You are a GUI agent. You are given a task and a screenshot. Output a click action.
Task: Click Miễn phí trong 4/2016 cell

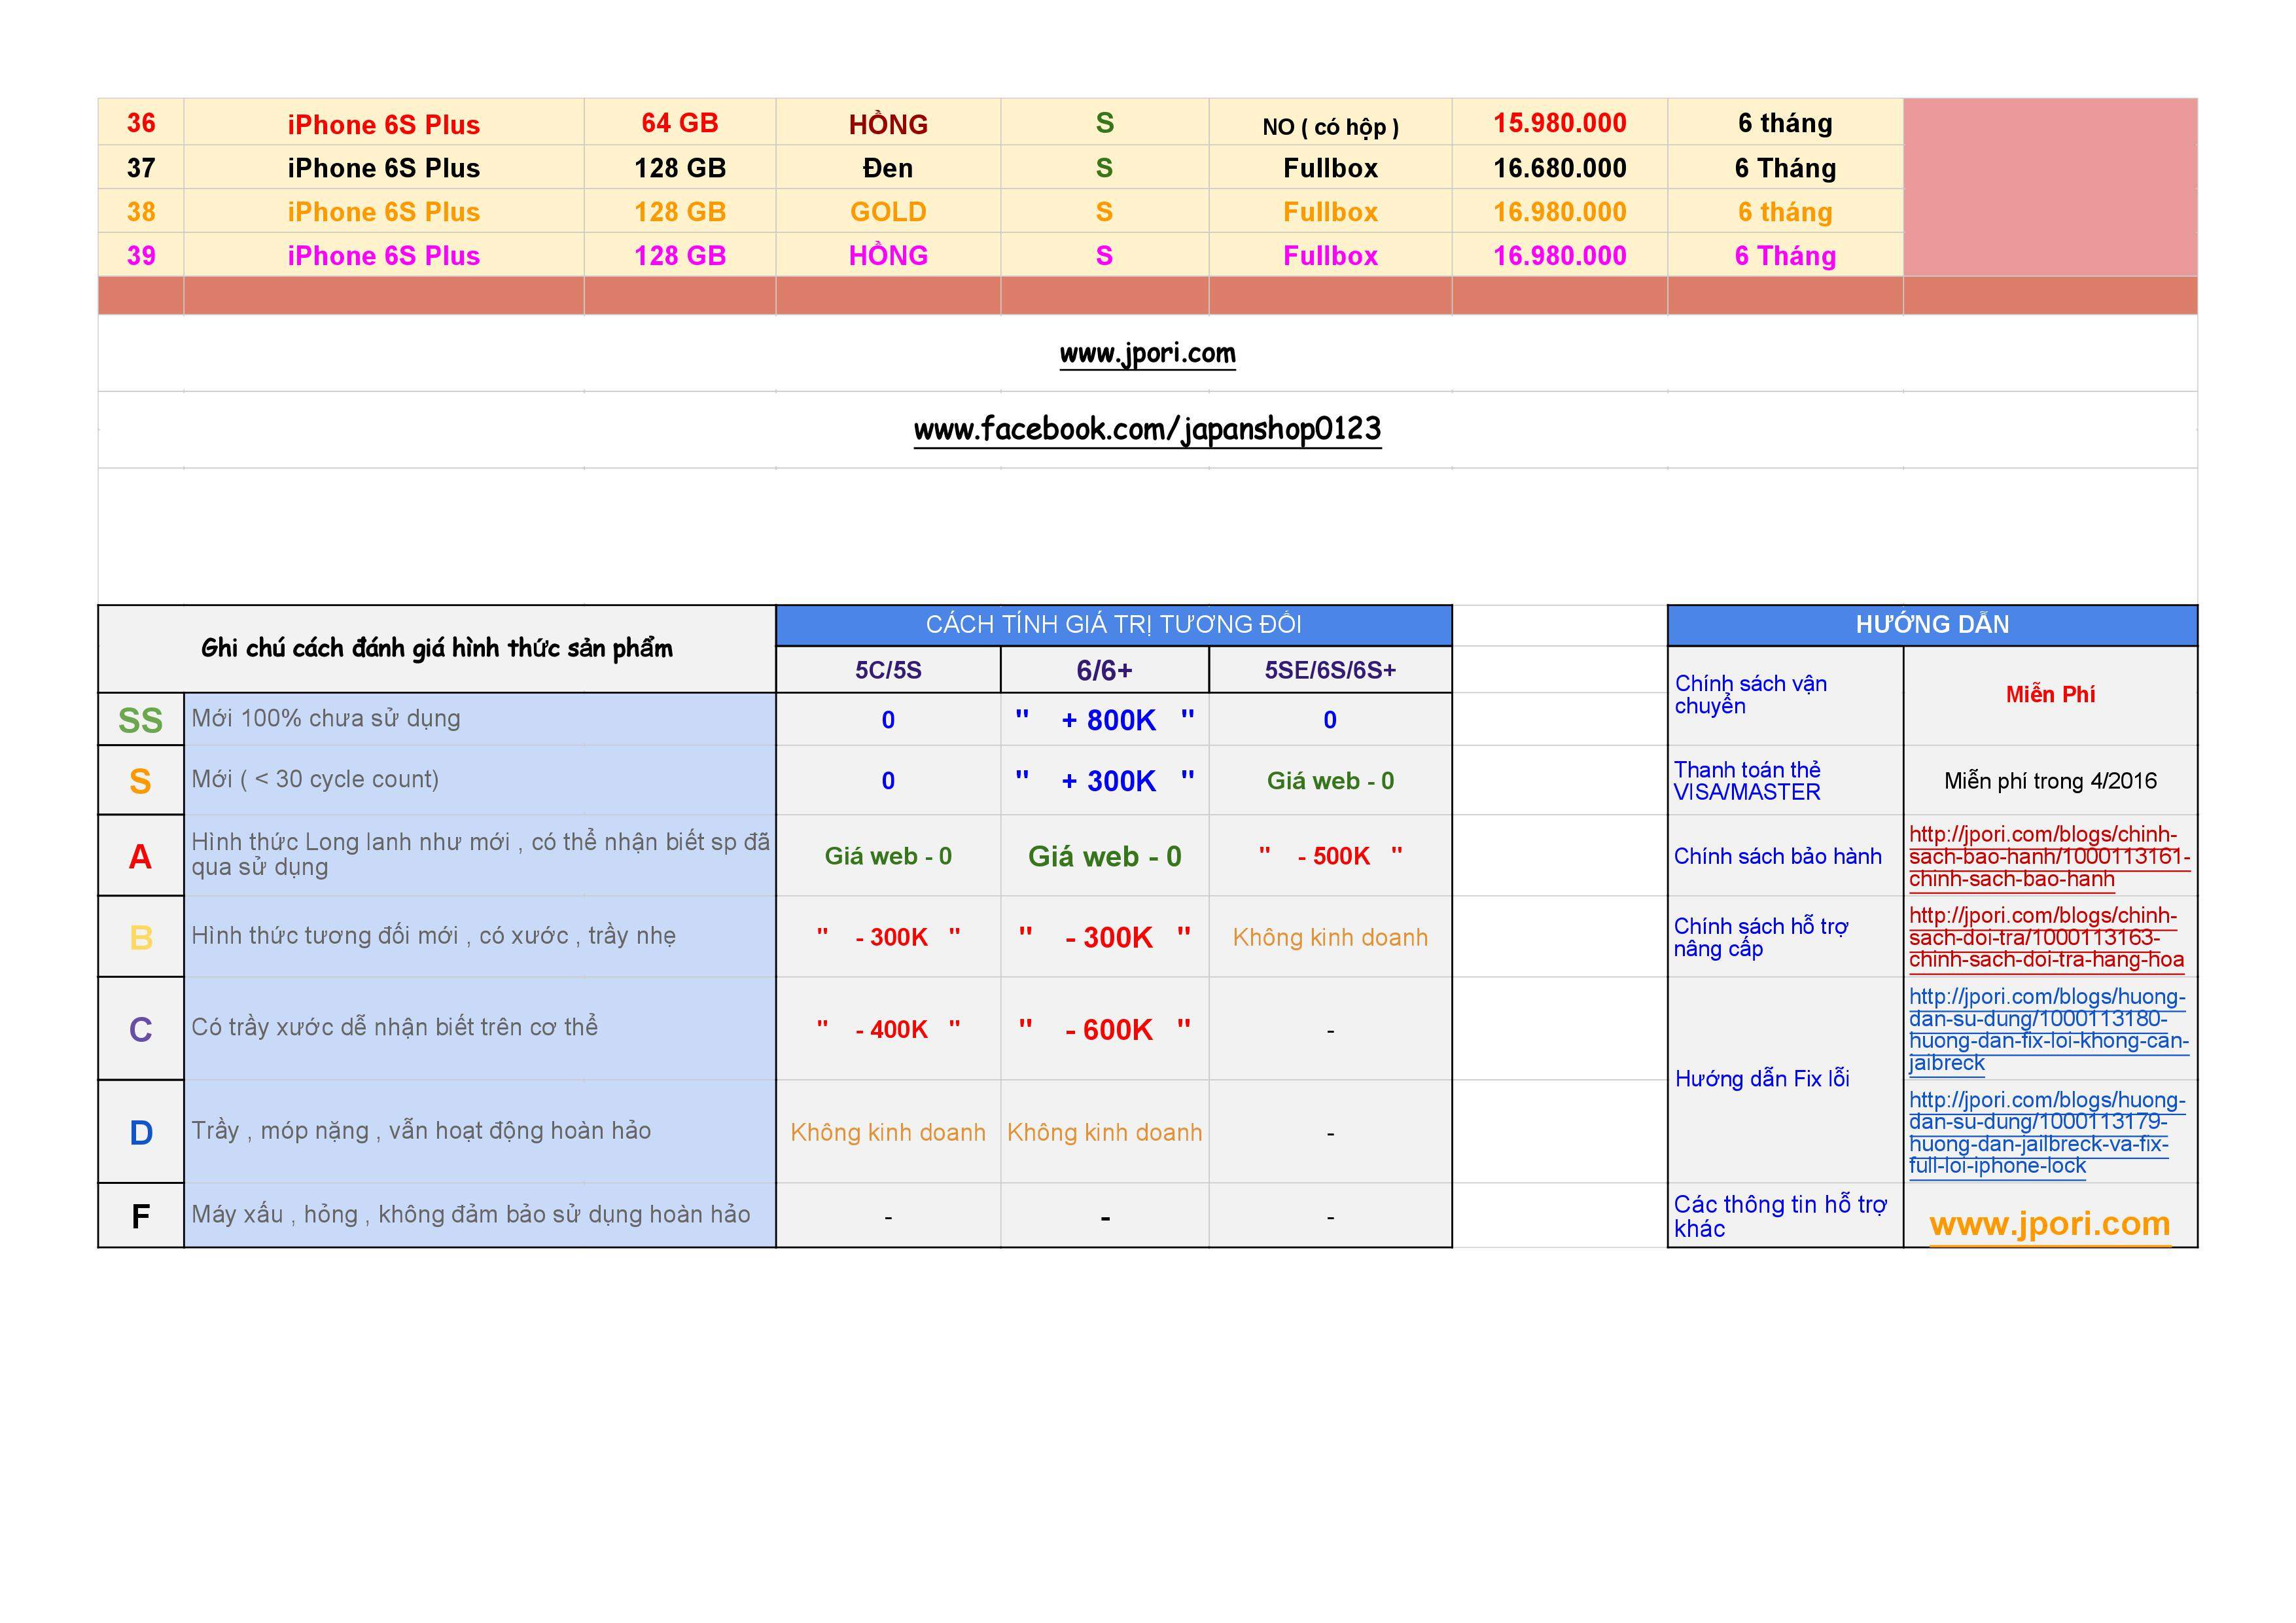tap(2050, 781)
